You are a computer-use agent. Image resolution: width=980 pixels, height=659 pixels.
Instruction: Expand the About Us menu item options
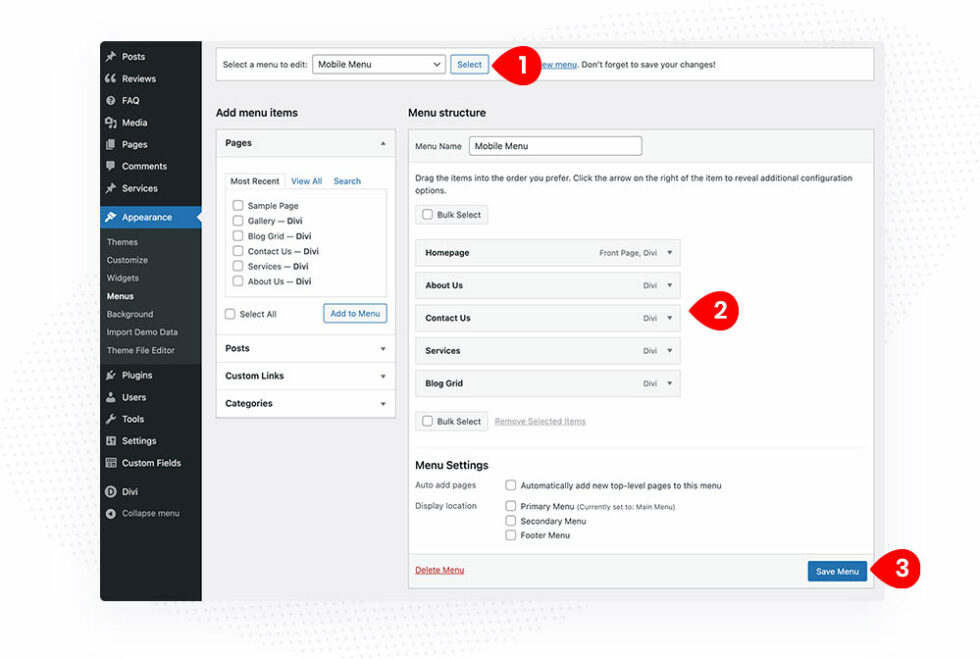(668, 285)
